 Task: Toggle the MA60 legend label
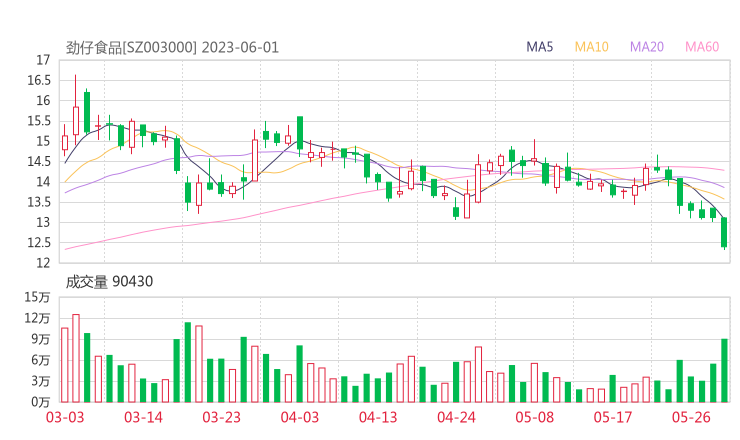click(702, 47)
